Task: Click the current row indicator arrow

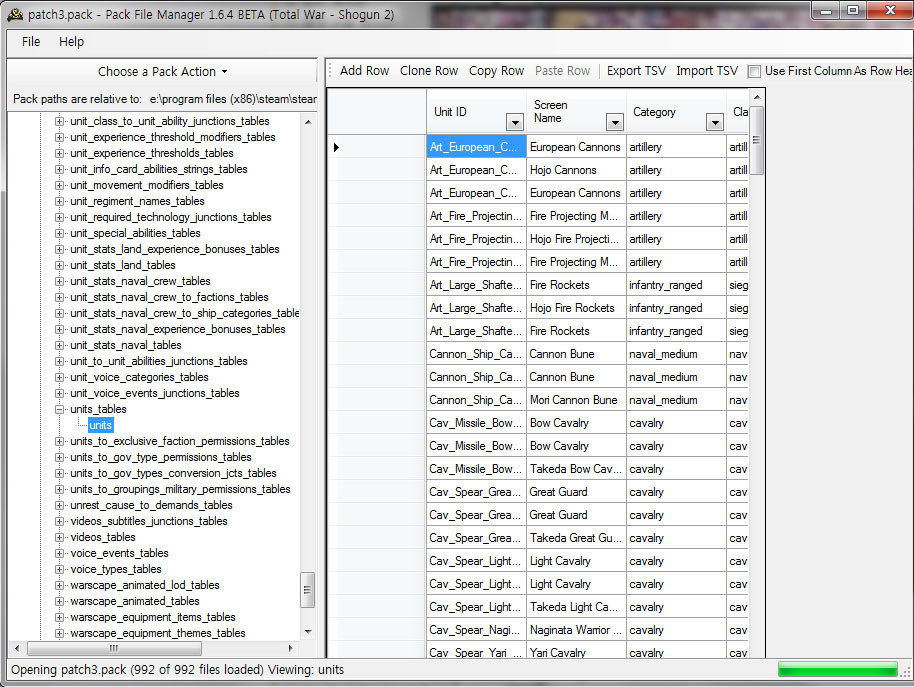Action: [x=337, y=147]
